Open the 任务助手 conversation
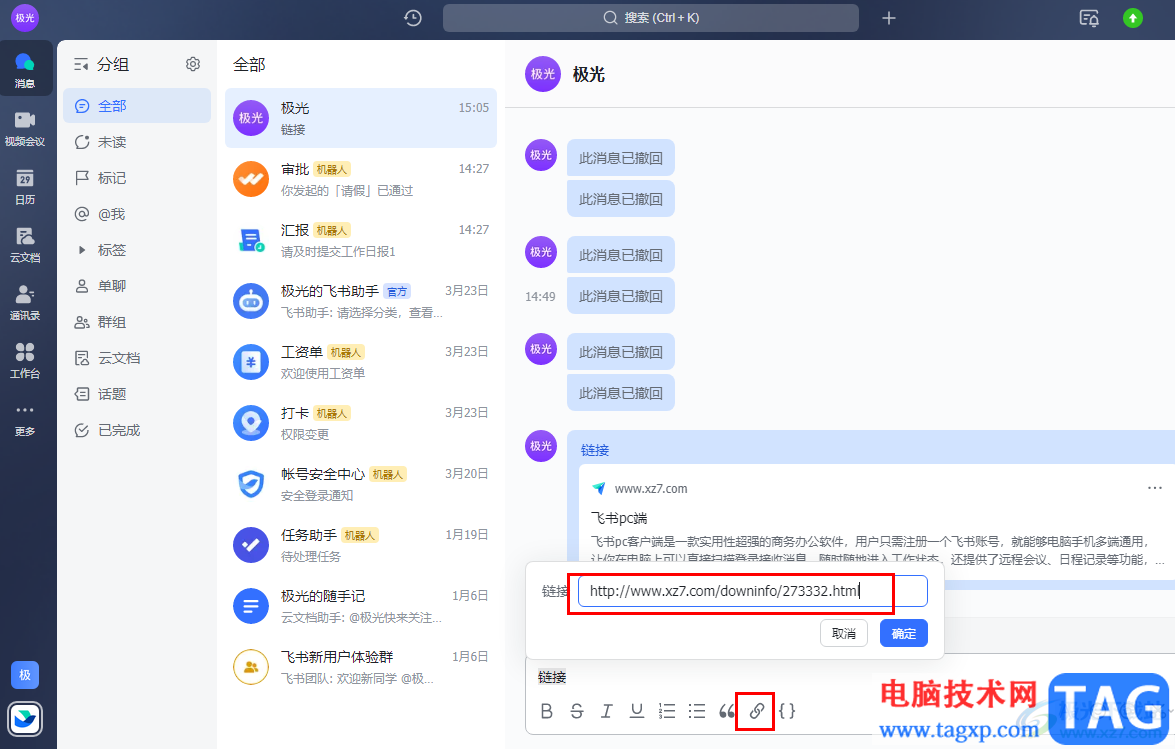 click(360, 545)
